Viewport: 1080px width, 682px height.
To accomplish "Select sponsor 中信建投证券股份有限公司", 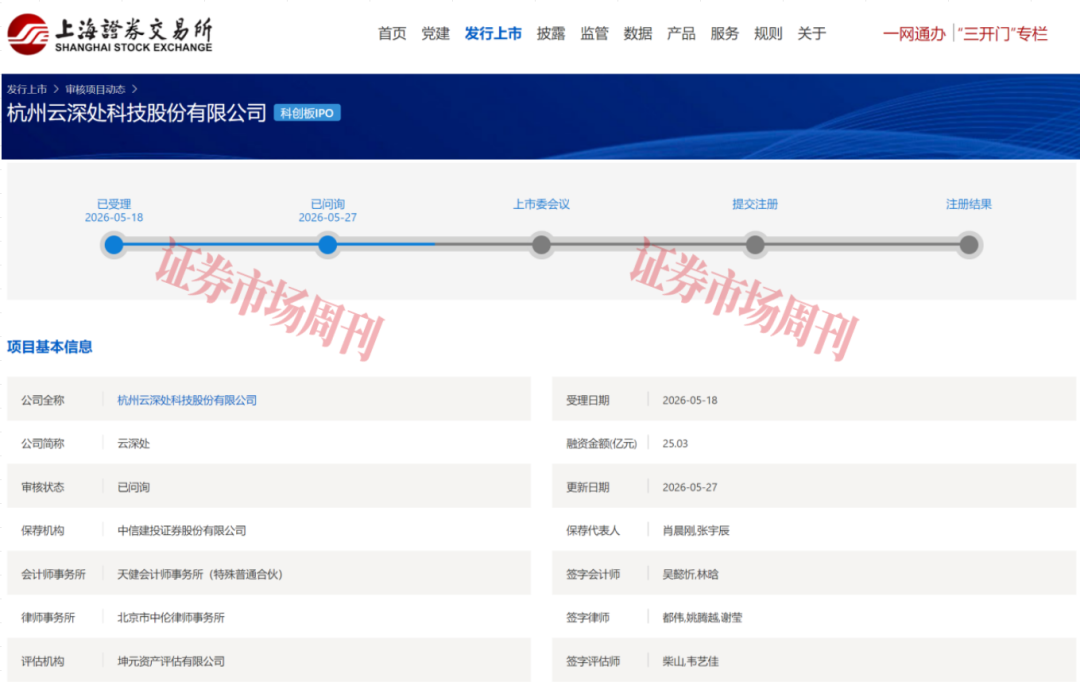I will (x=182, y=530).
